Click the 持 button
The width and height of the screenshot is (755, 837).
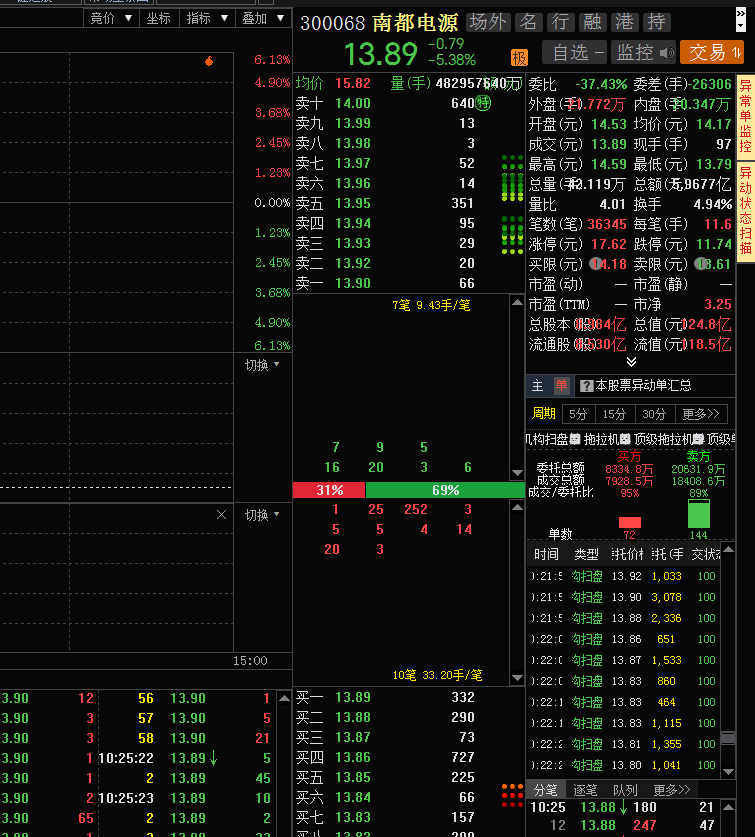tap(656, 22)
